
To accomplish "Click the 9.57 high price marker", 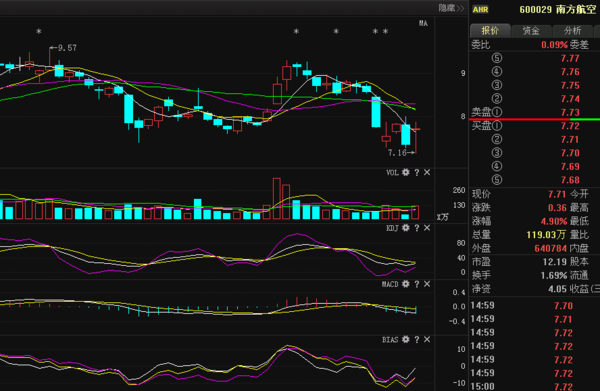I will coord(63,48).
